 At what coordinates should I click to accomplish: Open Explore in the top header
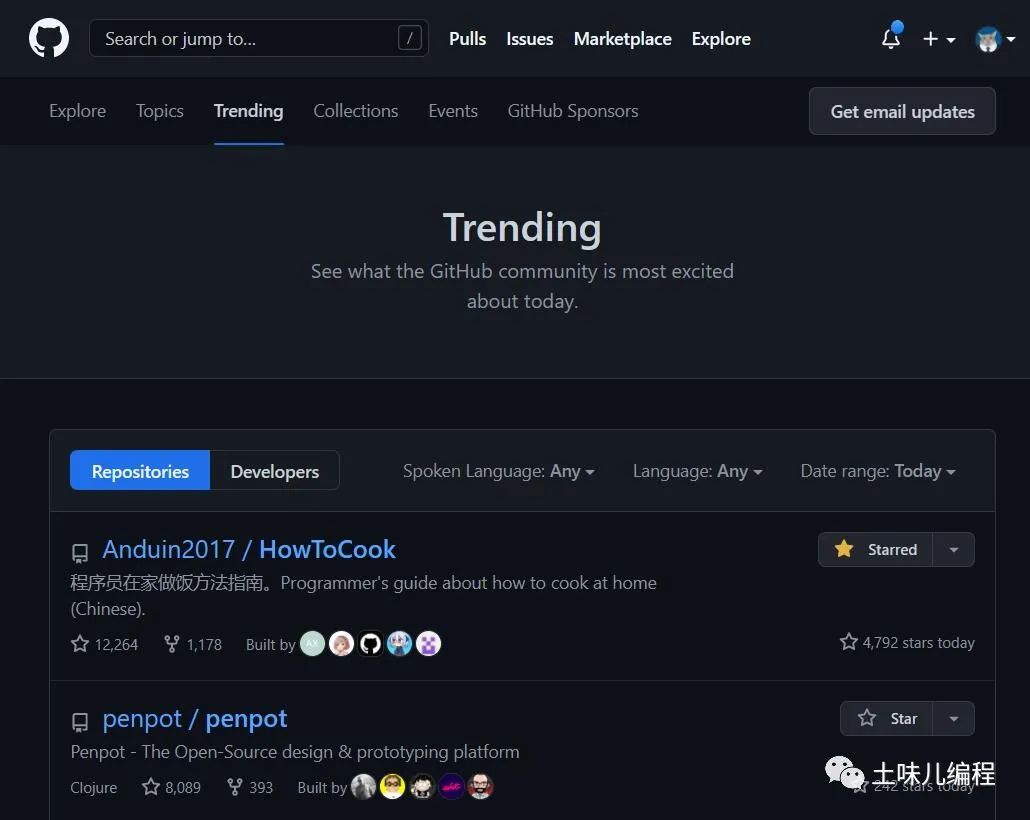(x=721, y=39)
